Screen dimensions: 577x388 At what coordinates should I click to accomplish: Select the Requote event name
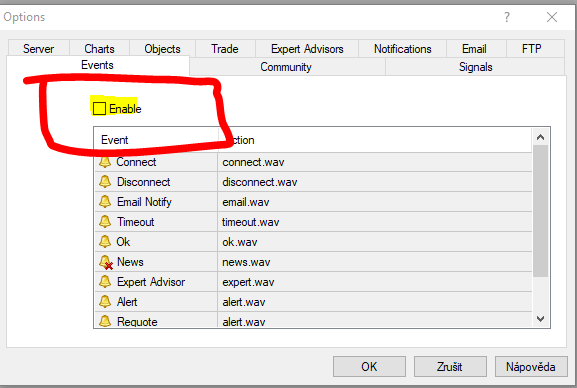pyautogui.click(x=137, y=322)
